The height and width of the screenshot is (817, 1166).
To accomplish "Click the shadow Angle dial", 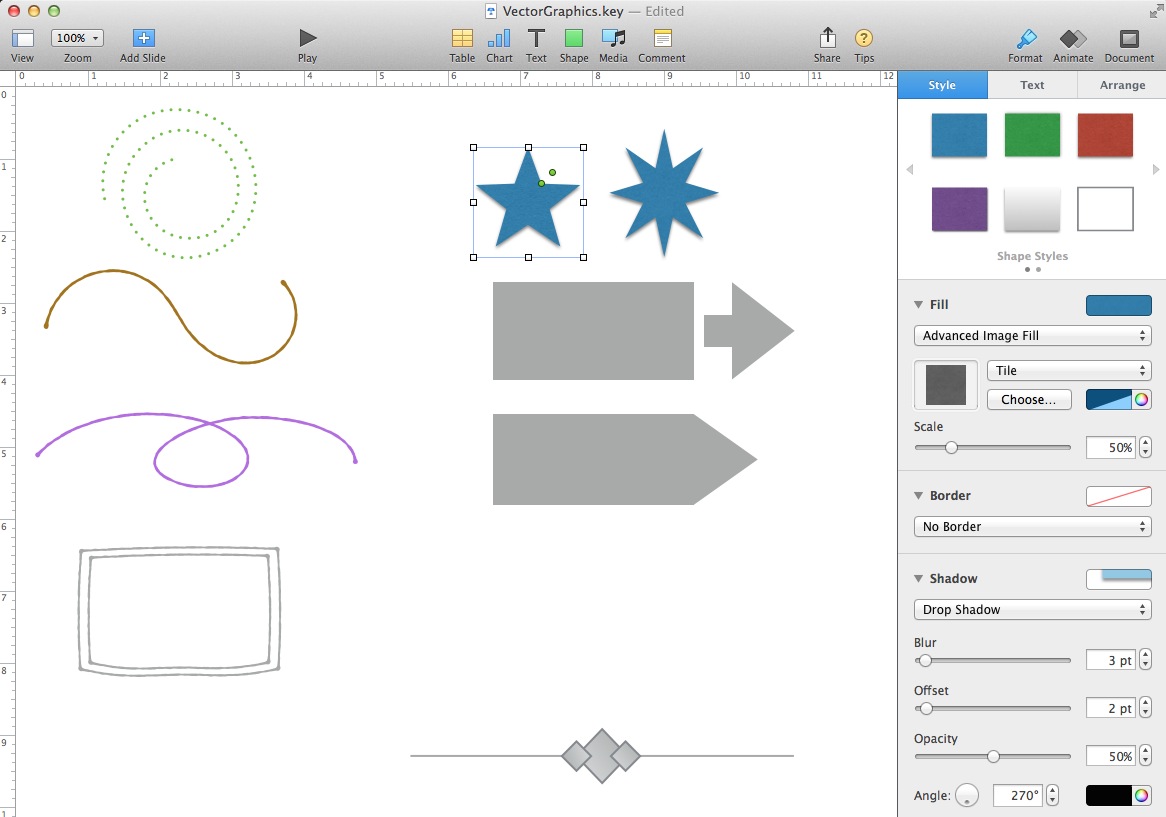I will point(967,795).
